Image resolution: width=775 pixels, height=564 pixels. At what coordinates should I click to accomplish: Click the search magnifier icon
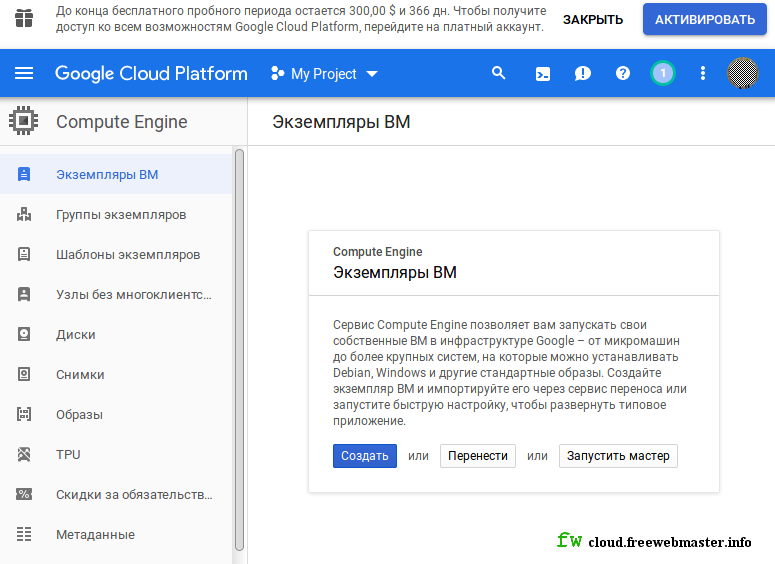499,73
